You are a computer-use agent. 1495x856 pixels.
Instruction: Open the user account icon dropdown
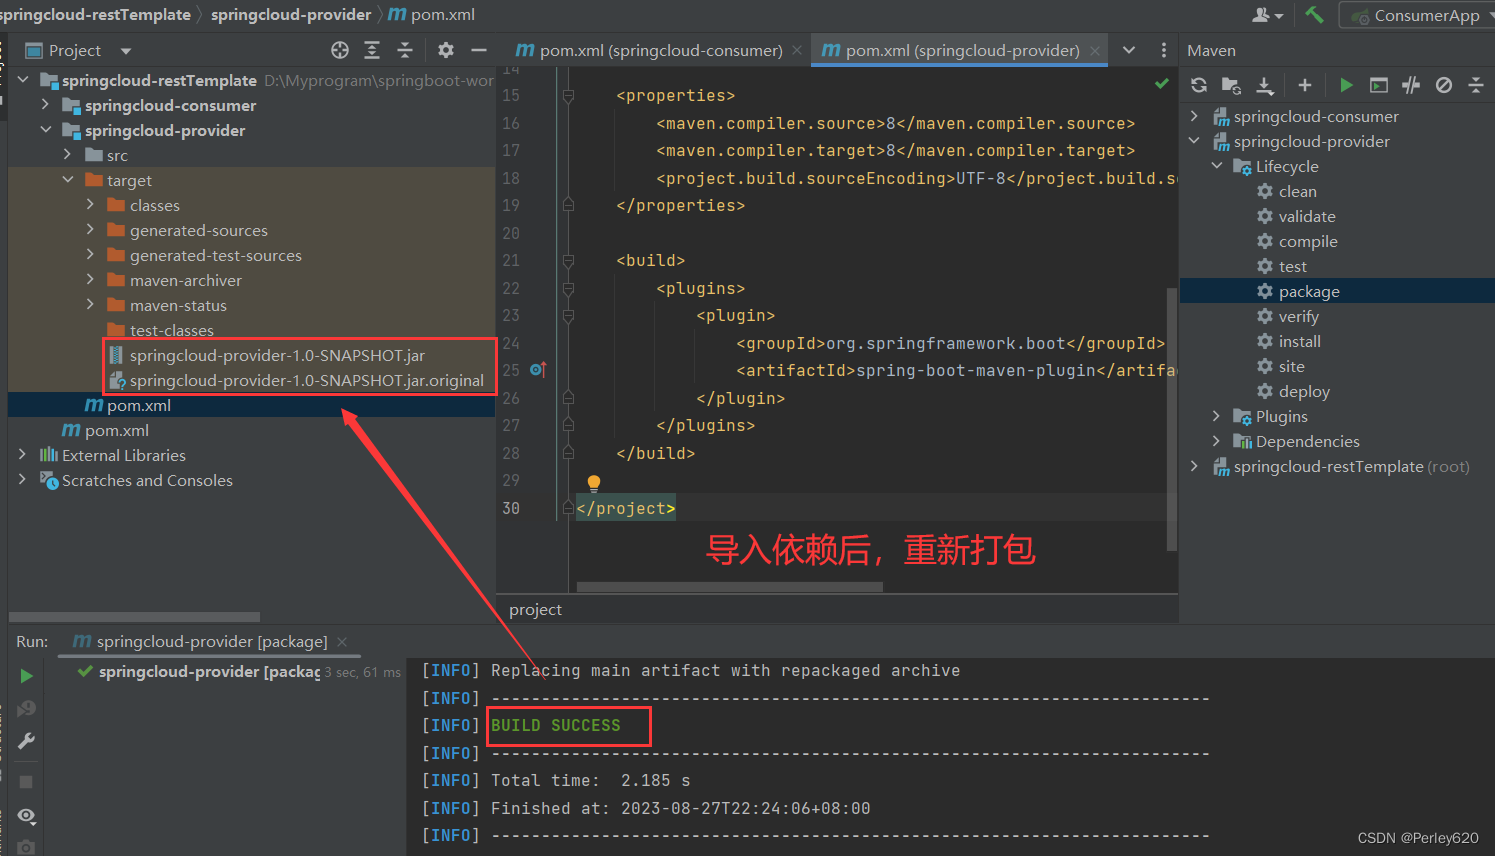click(1267, 15)
